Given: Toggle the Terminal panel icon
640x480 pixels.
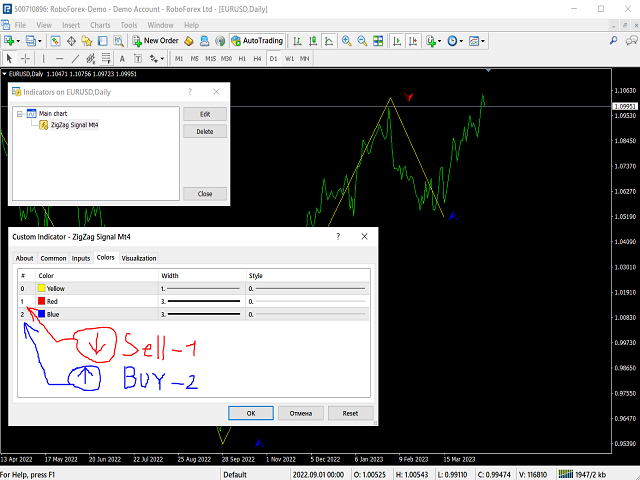Looking at the screenshot, I should coord(103,41).
